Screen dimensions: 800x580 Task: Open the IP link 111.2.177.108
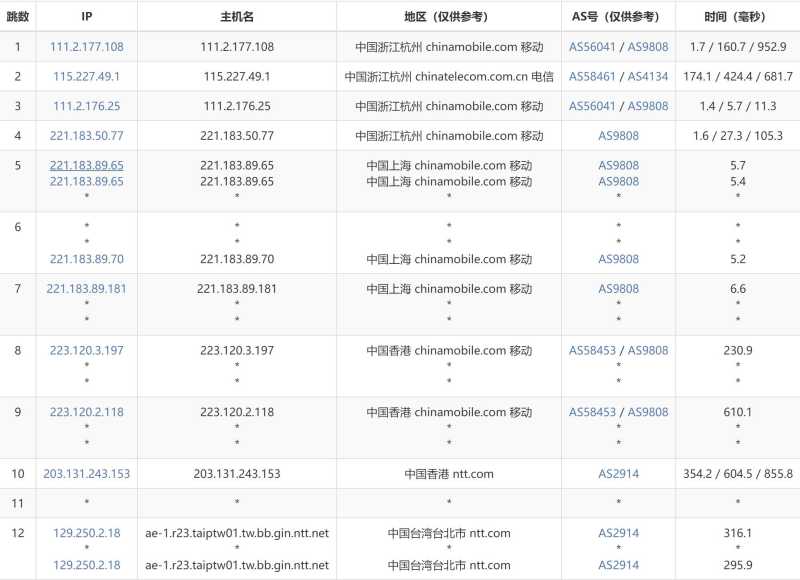[86, 46]
